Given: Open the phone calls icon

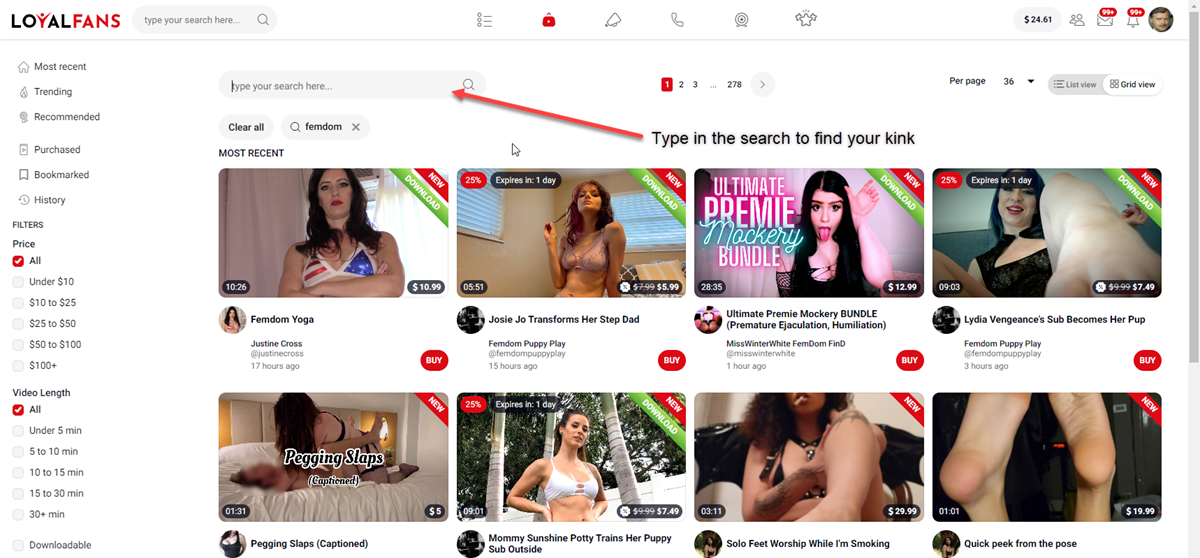Looking at the screenshot, I should point(677,20).
